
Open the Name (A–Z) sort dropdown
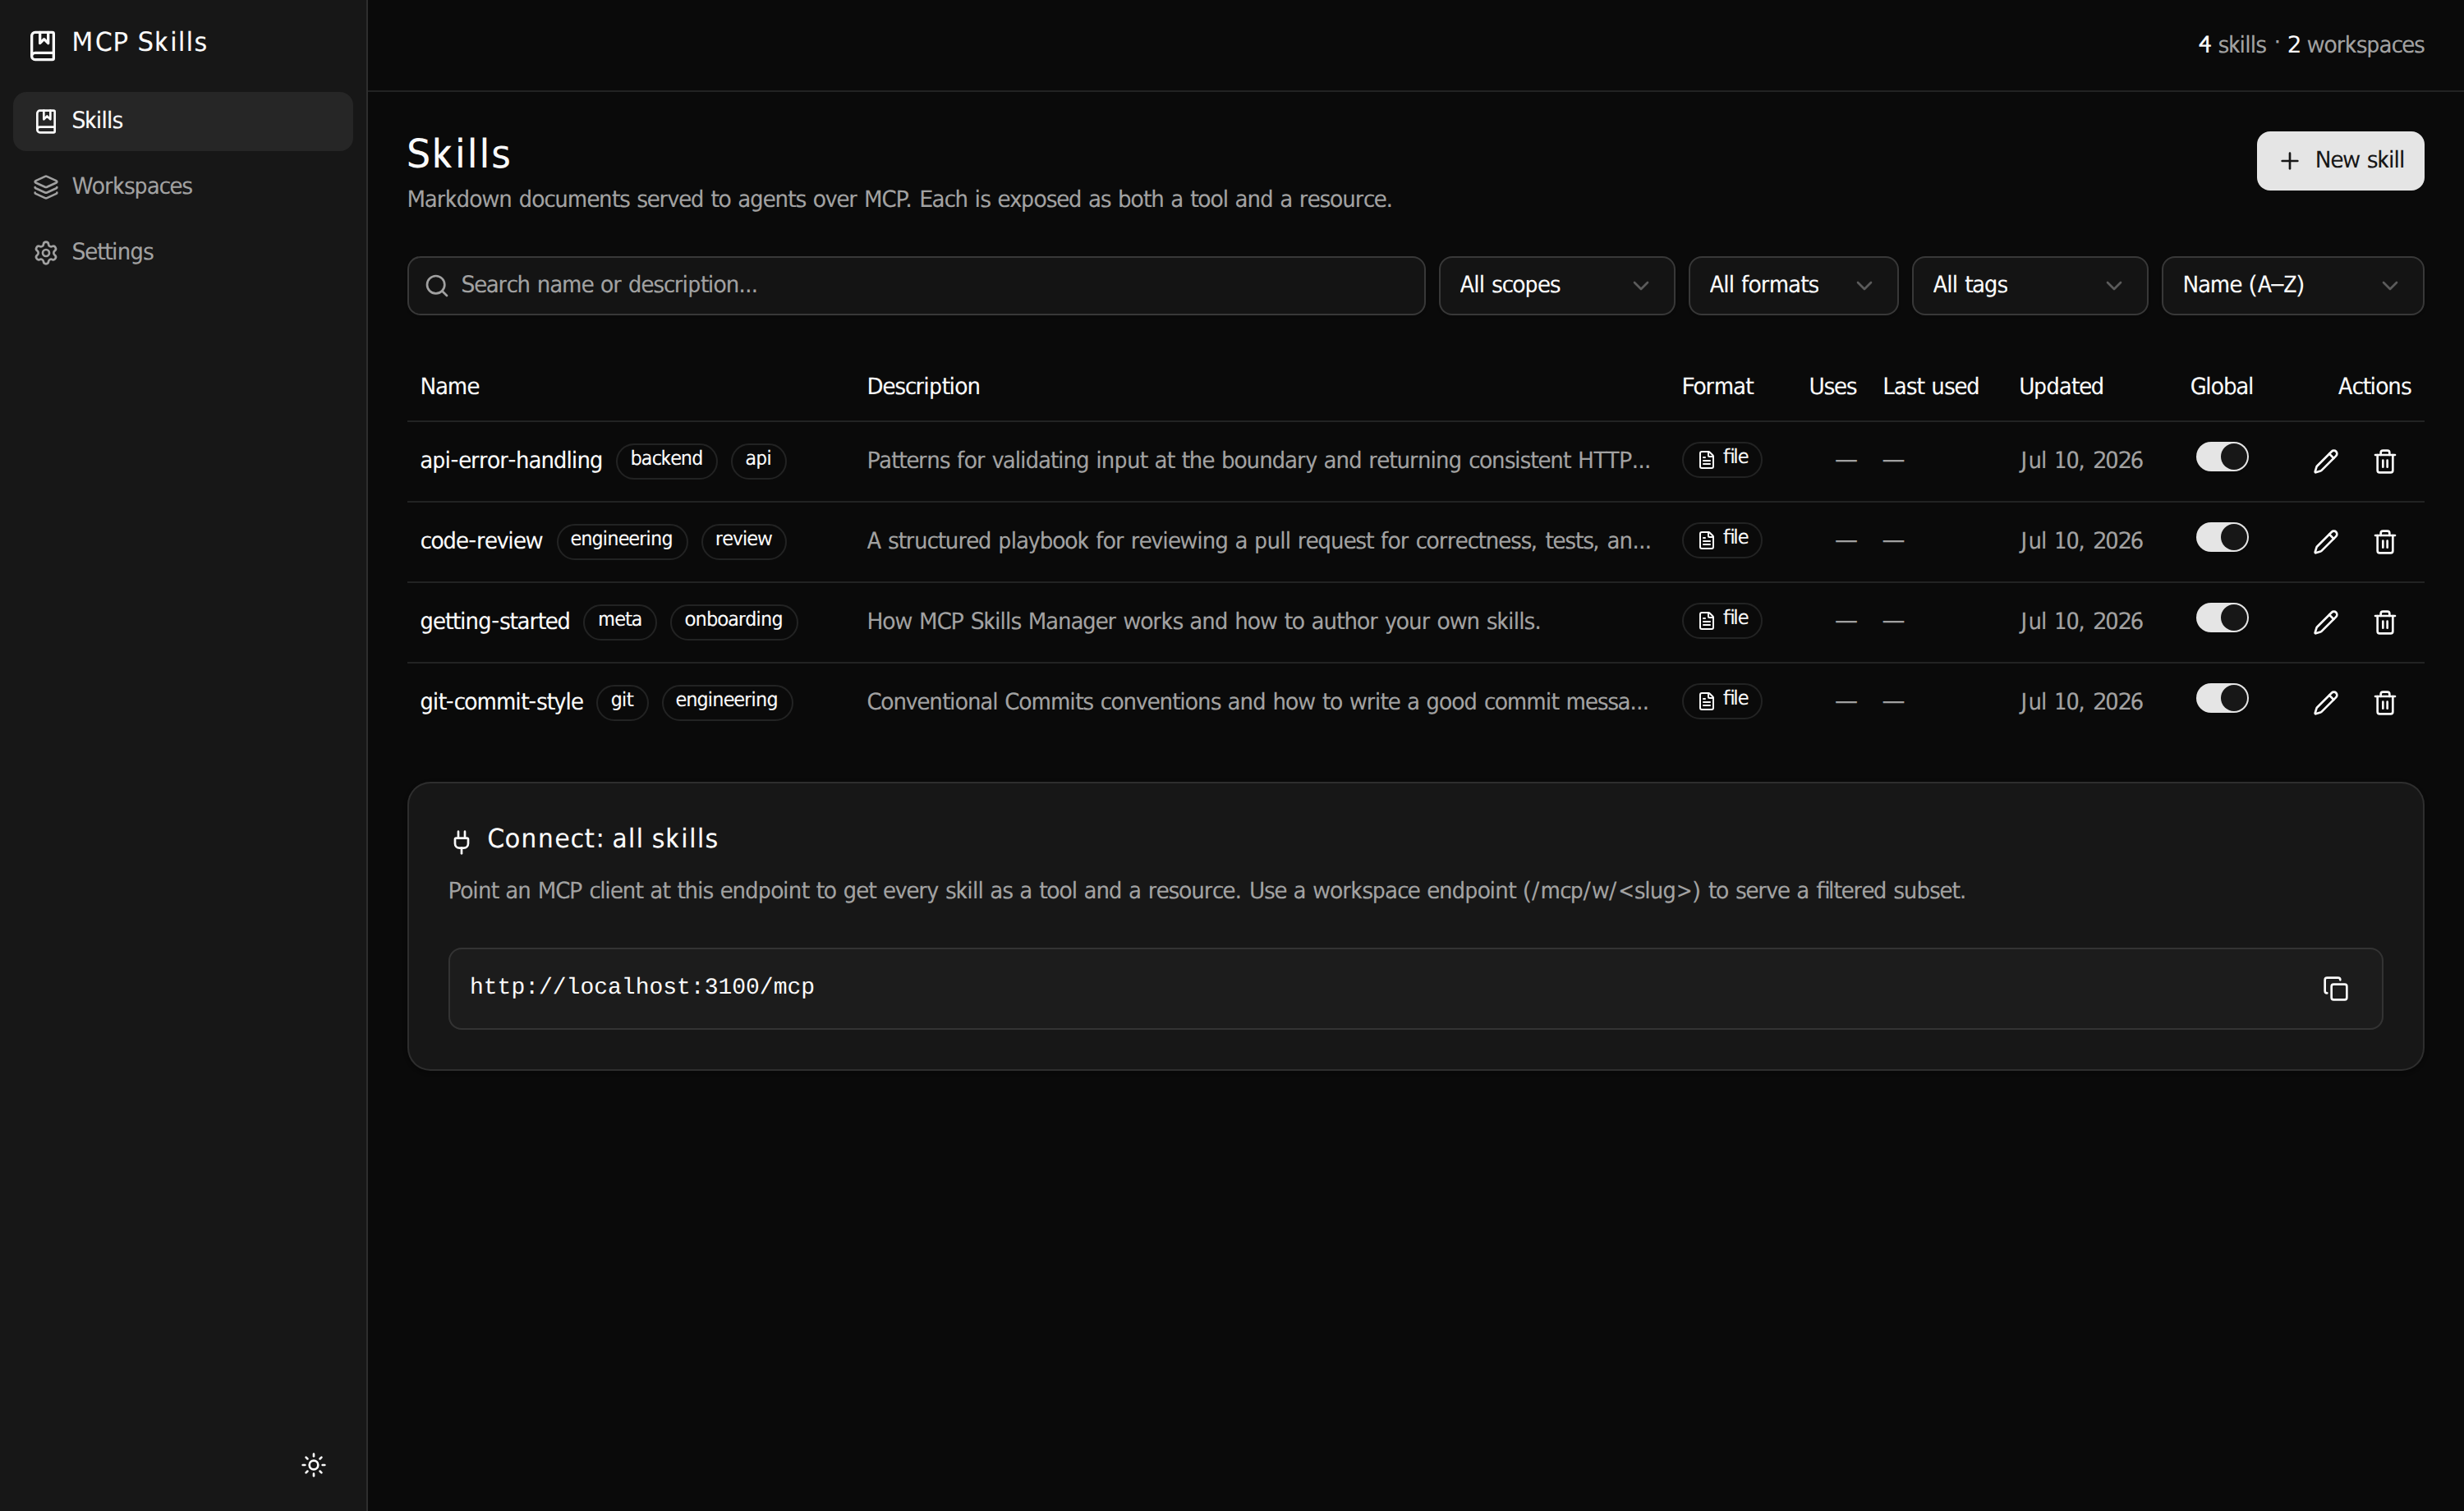[x=2292, y=286]
